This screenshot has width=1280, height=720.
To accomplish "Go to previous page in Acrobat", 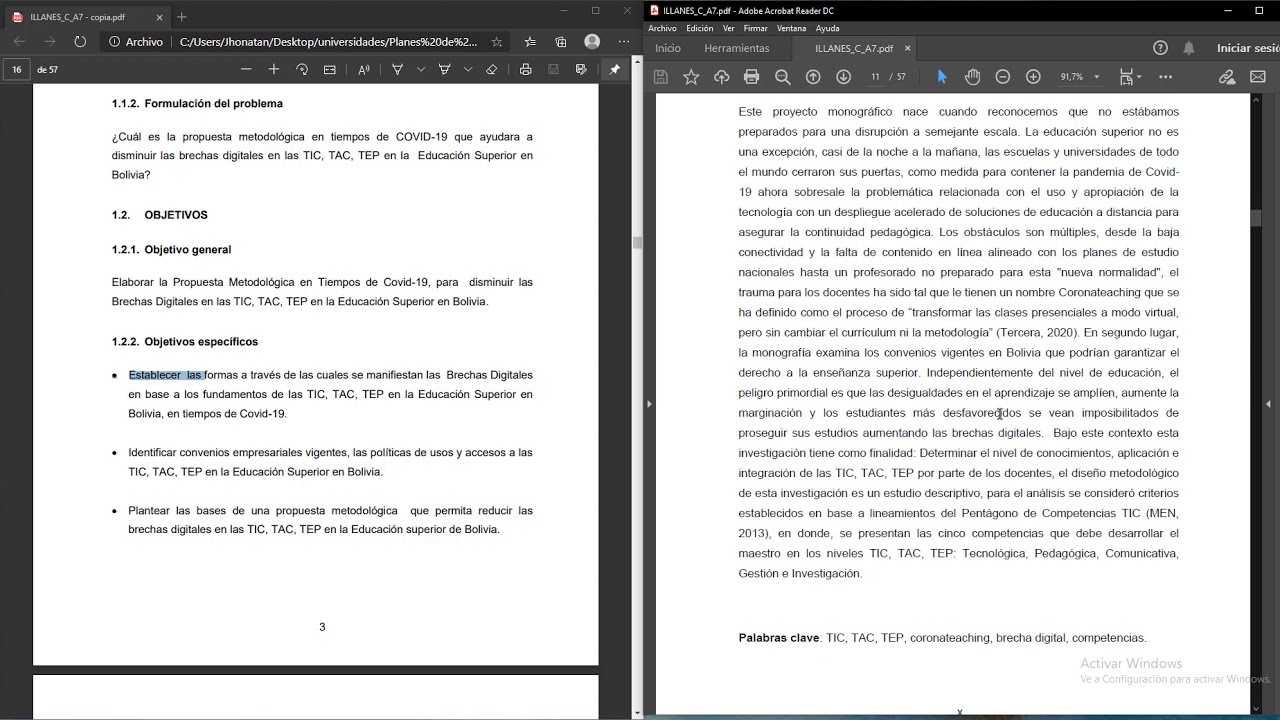I will coord(813,77).
